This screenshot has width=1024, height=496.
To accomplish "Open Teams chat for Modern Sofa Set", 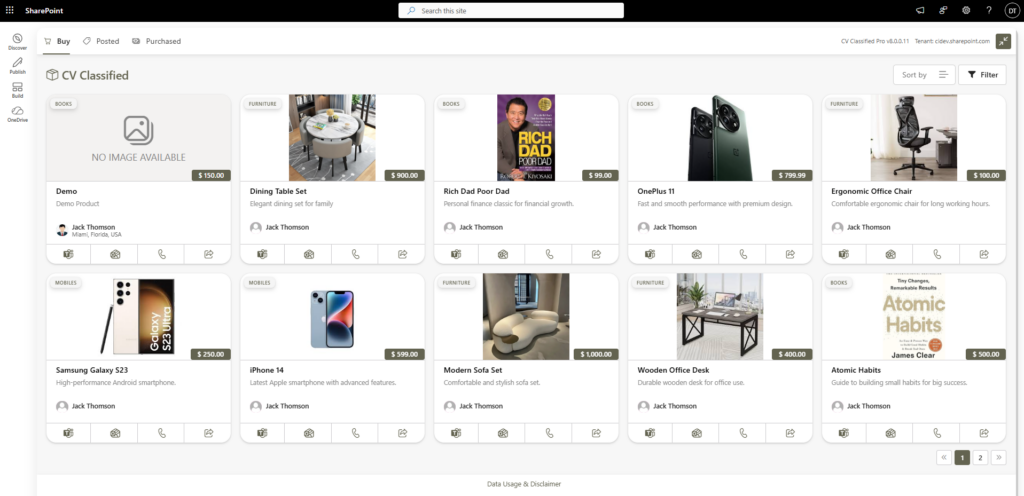I will point(456,433).
